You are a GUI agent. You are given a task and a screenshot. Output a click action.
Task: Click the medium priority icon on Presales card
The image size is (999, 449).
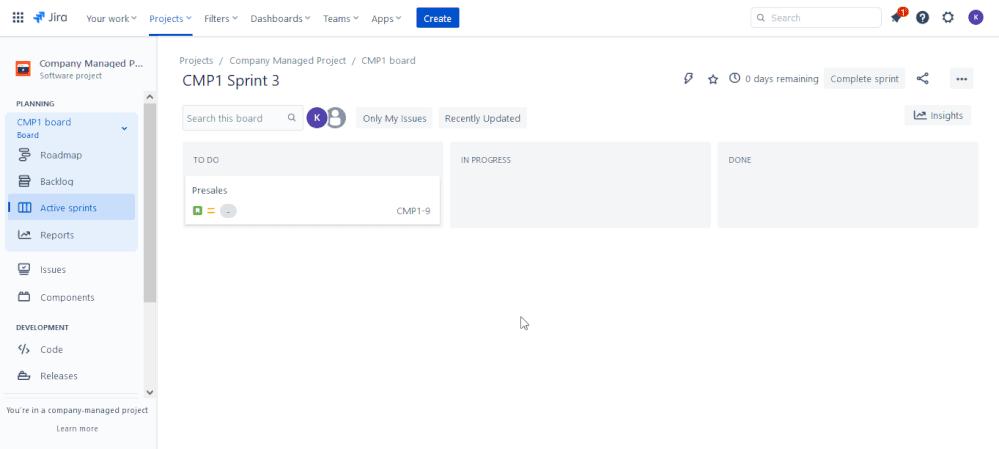pyautogui.click(x=211, y=211)
